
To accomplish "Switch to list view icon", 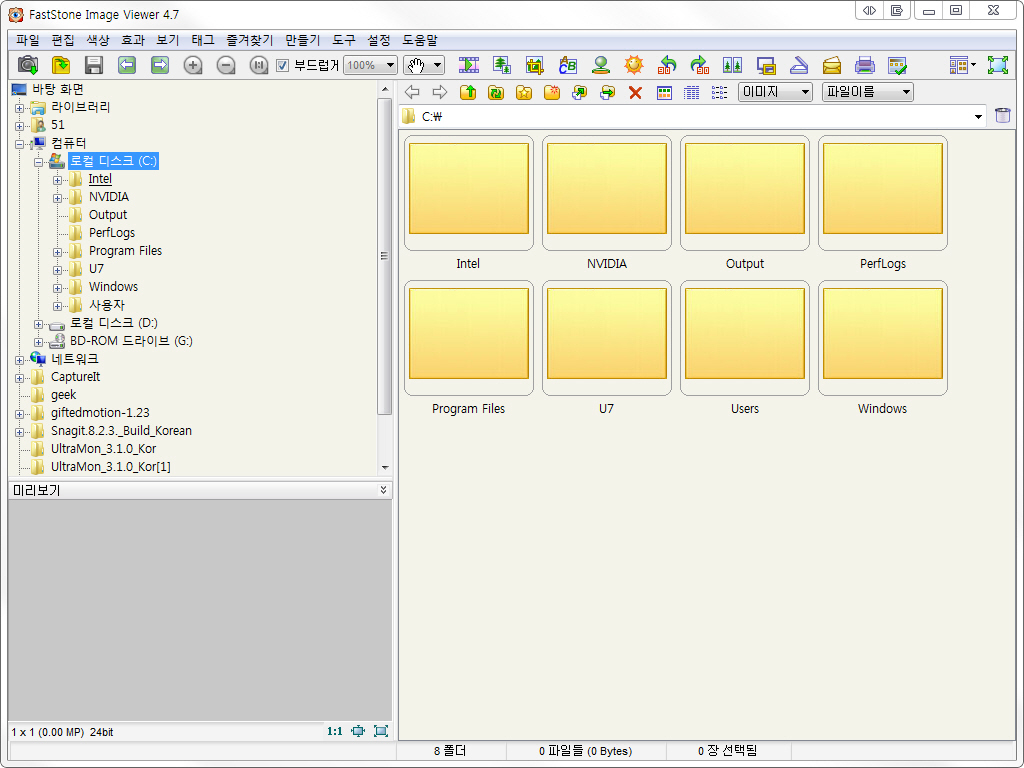I will point(720,93).
